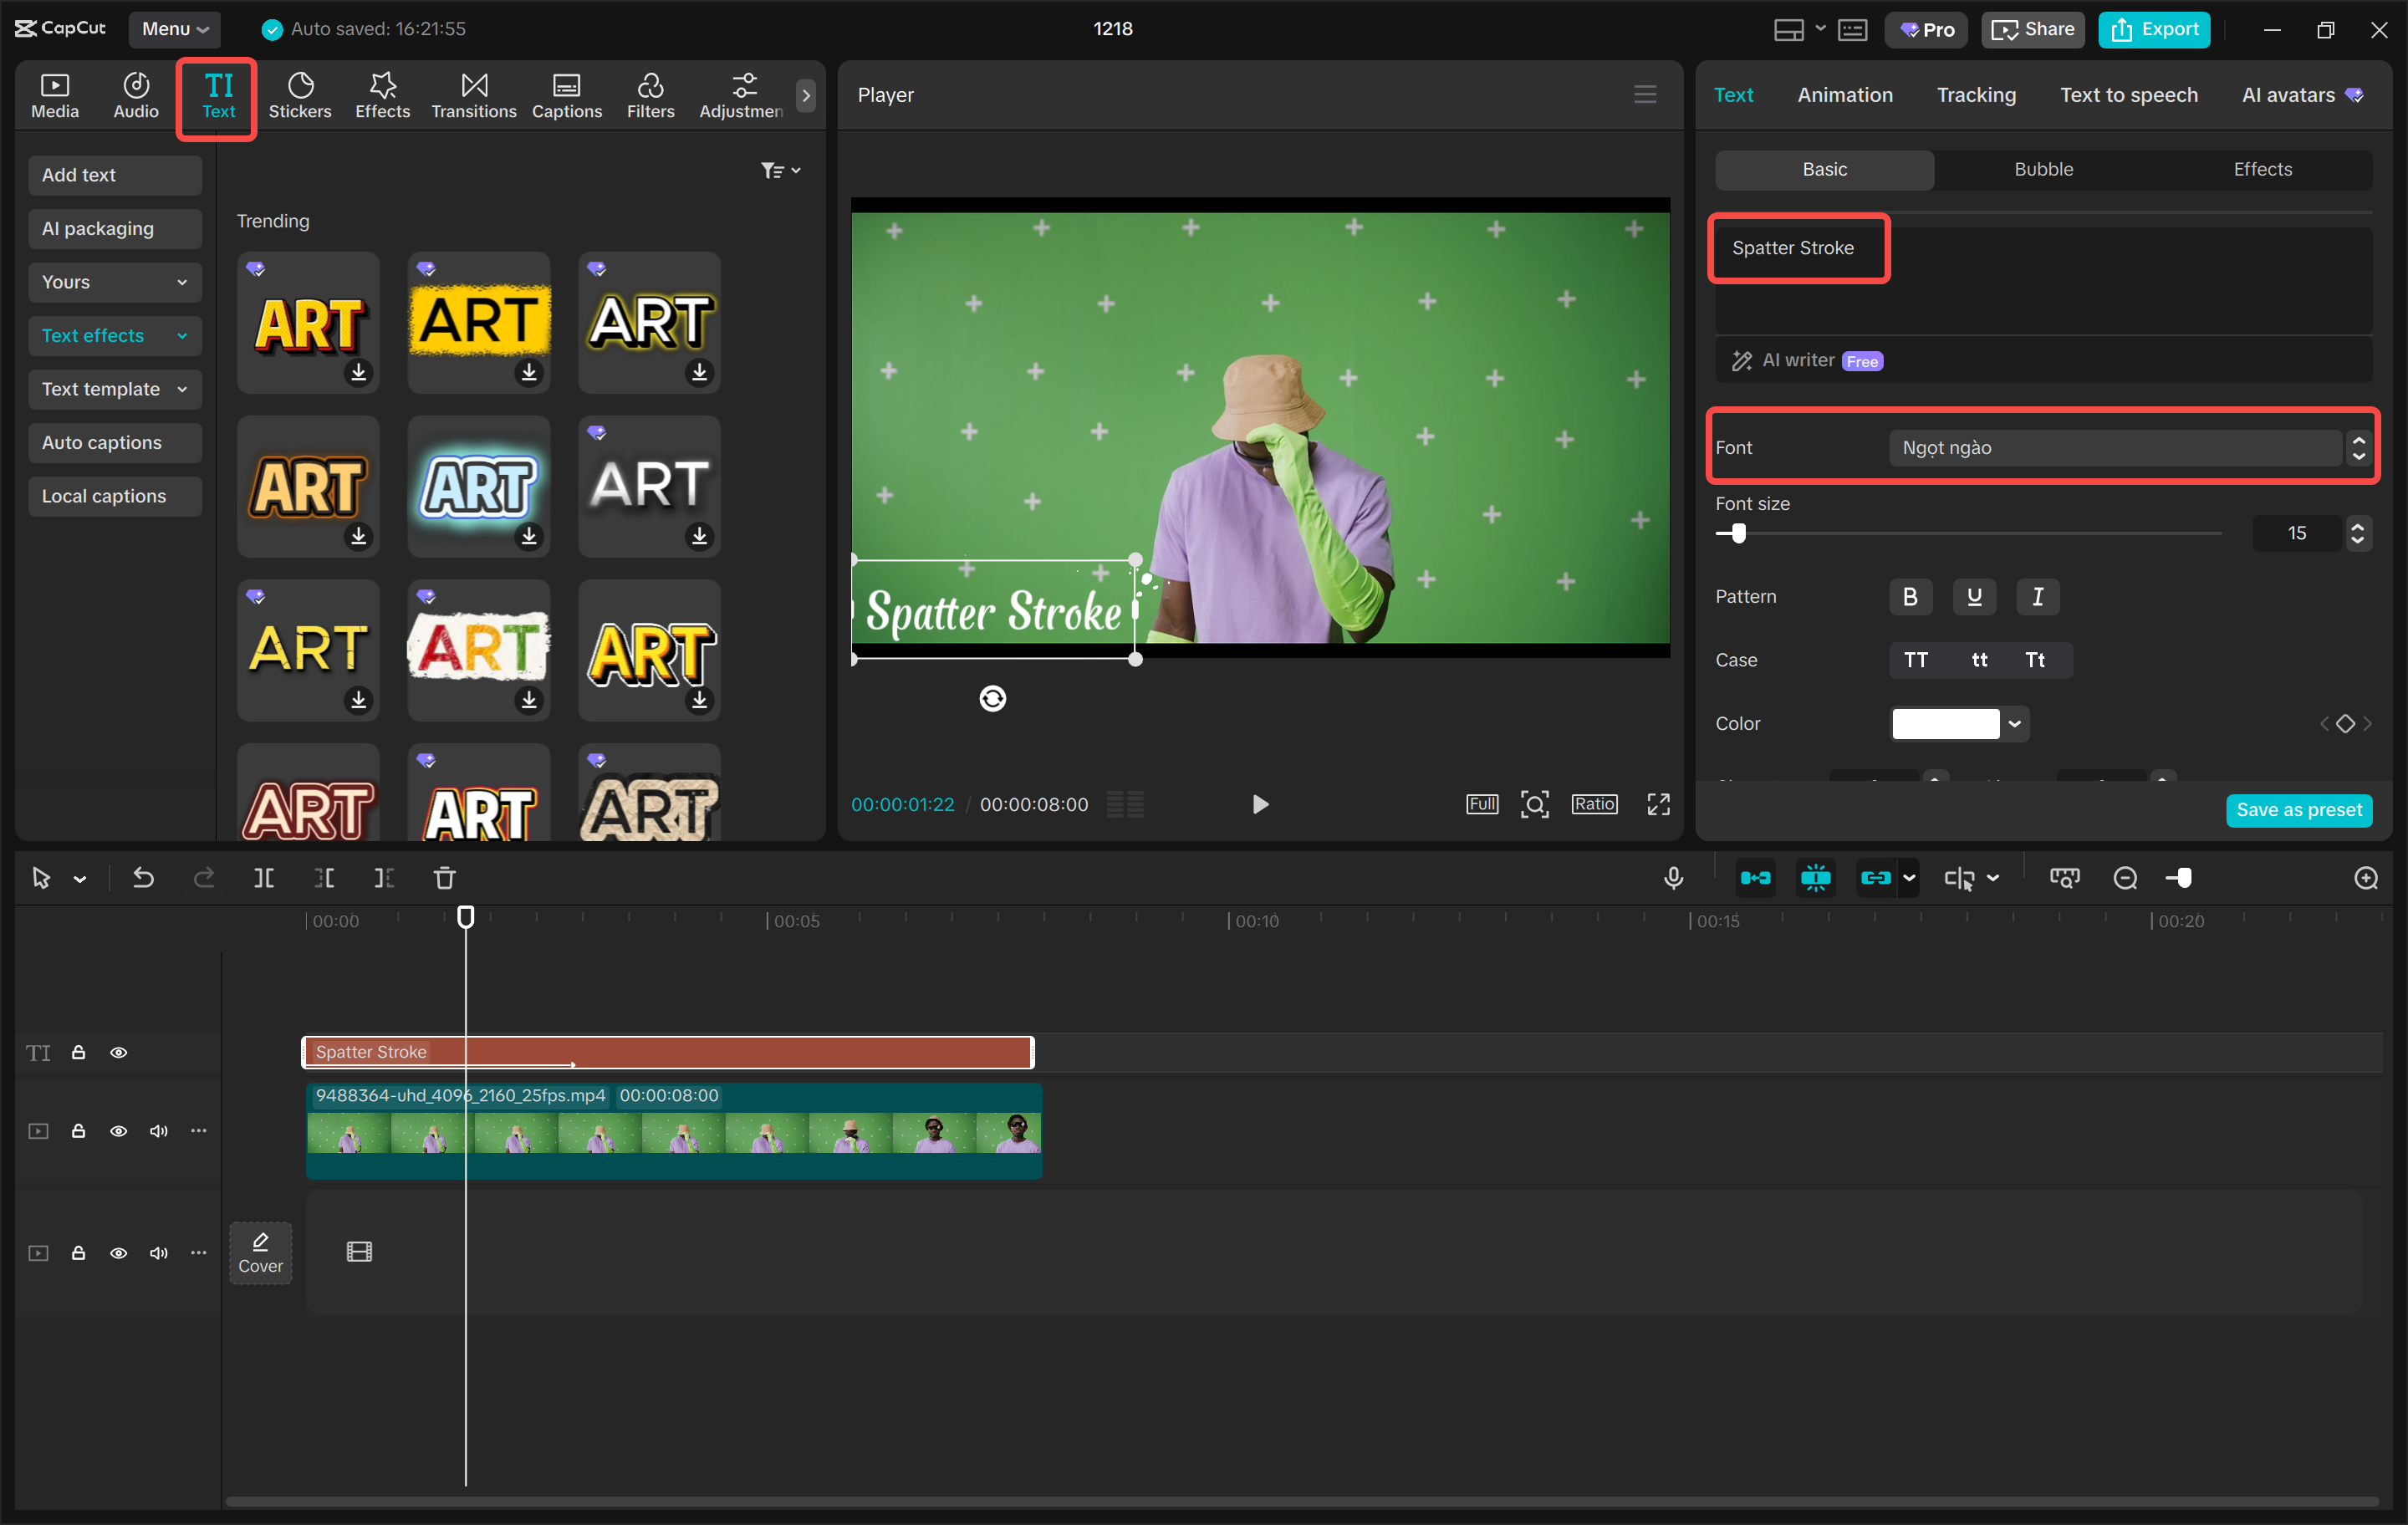The image size is (2408, 1525).
Task: Open preview on full screen
Action: [x=1658, y=803]
